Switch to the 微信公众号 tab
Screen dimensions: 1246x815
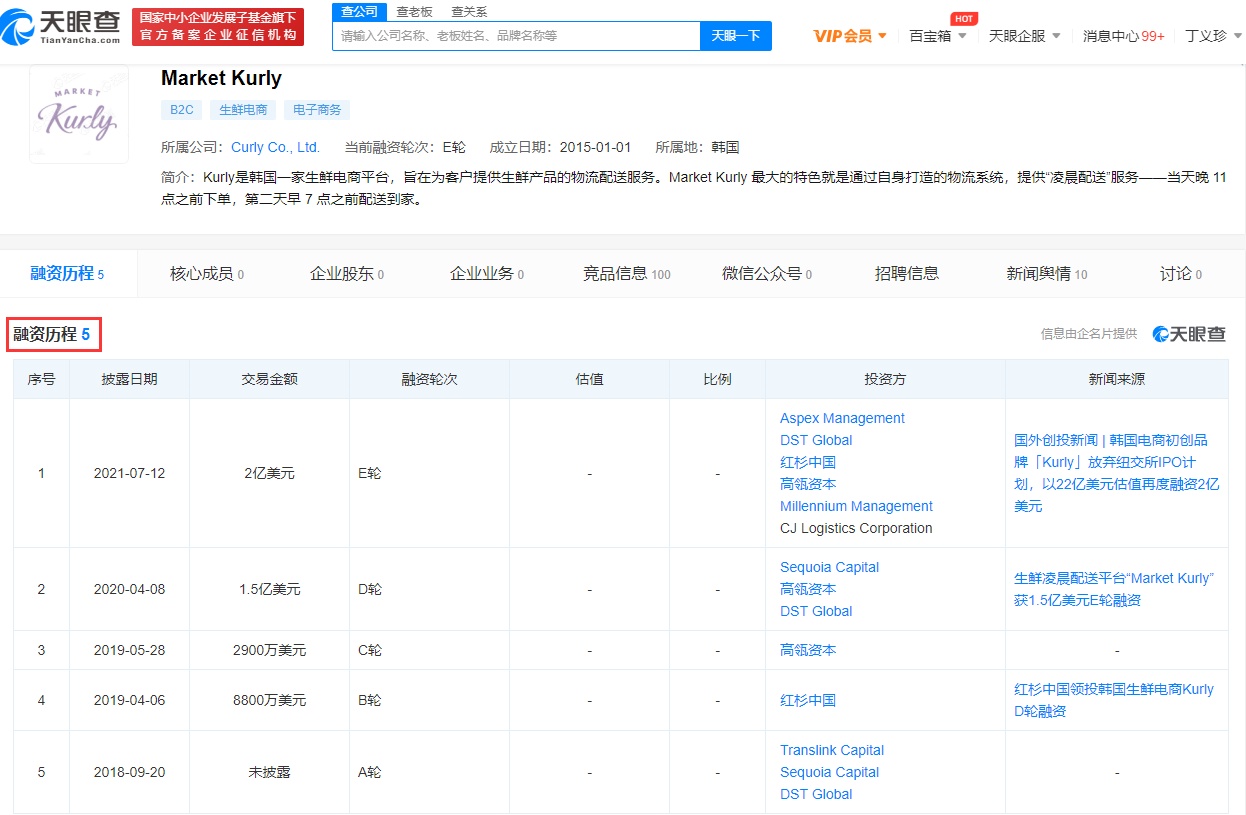point(767,274)
